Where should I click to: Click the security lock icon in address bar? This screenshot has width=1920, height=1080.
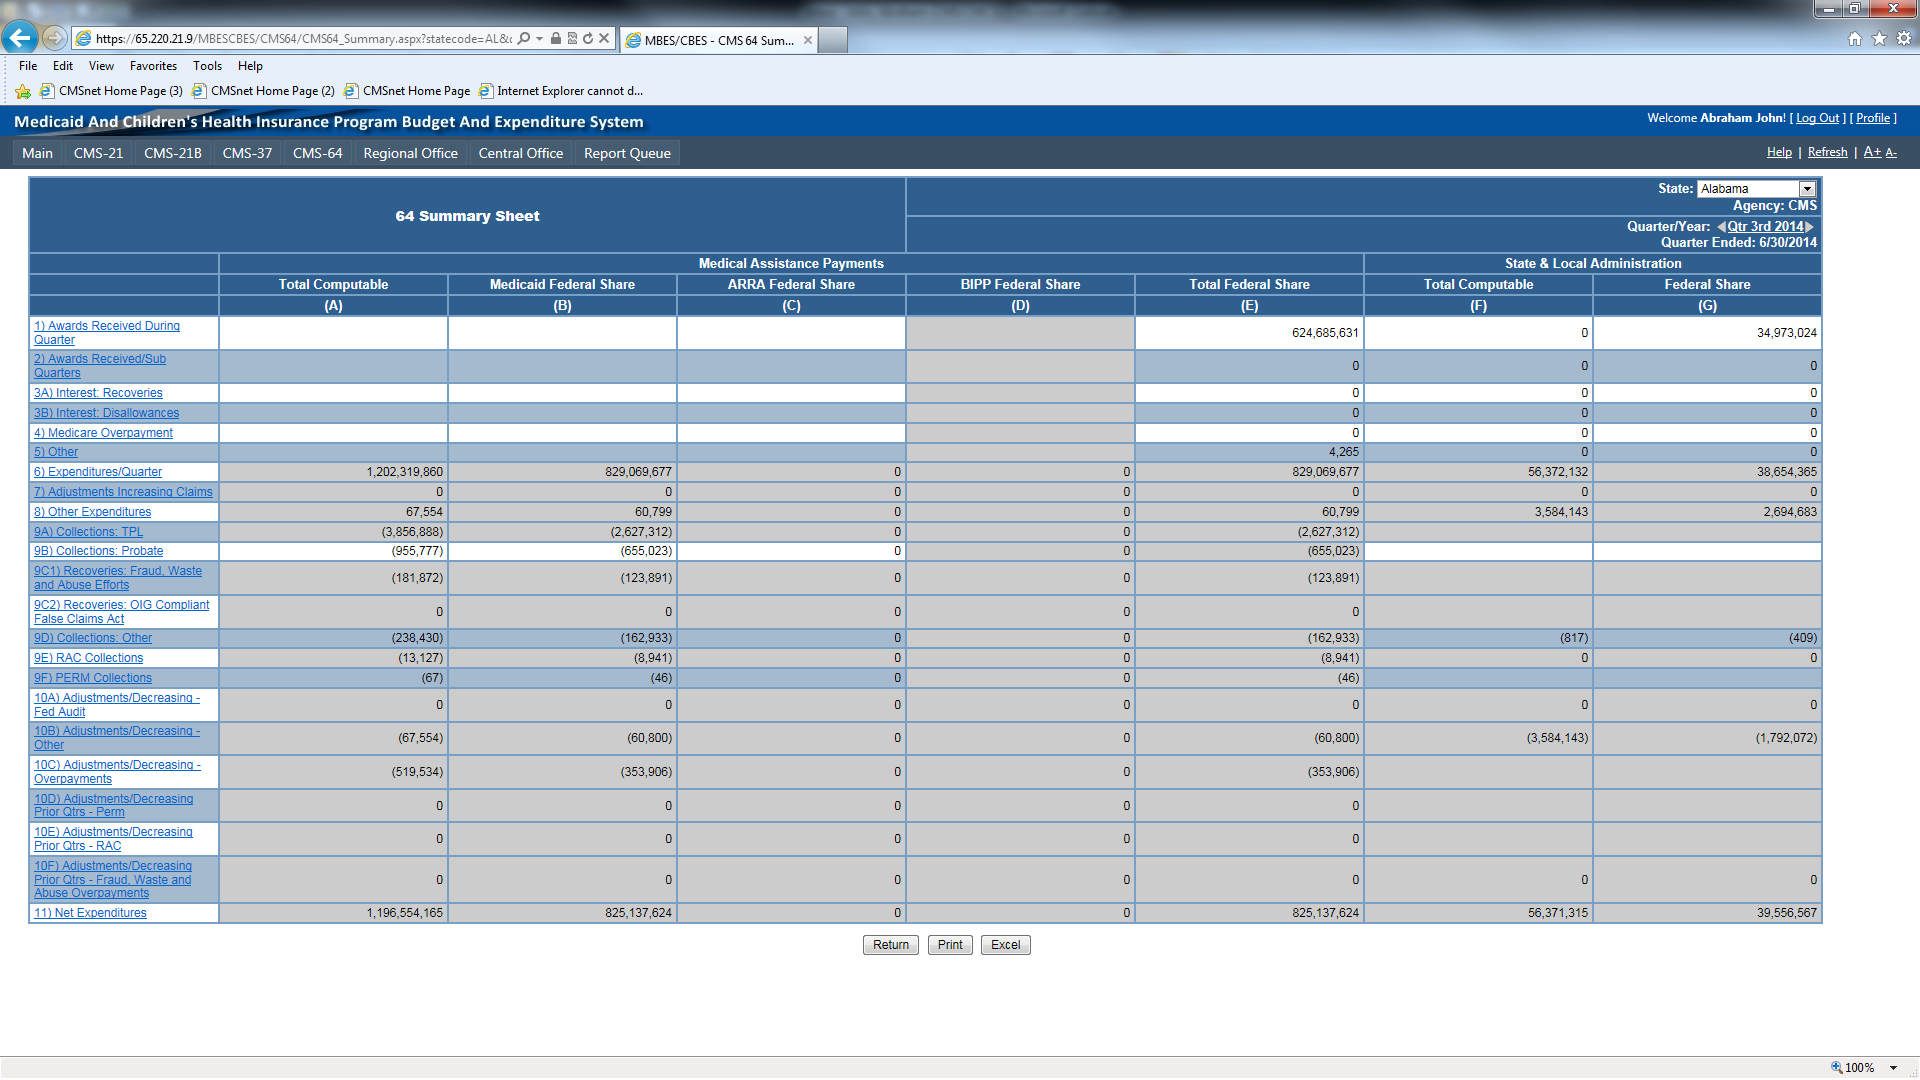556,39
